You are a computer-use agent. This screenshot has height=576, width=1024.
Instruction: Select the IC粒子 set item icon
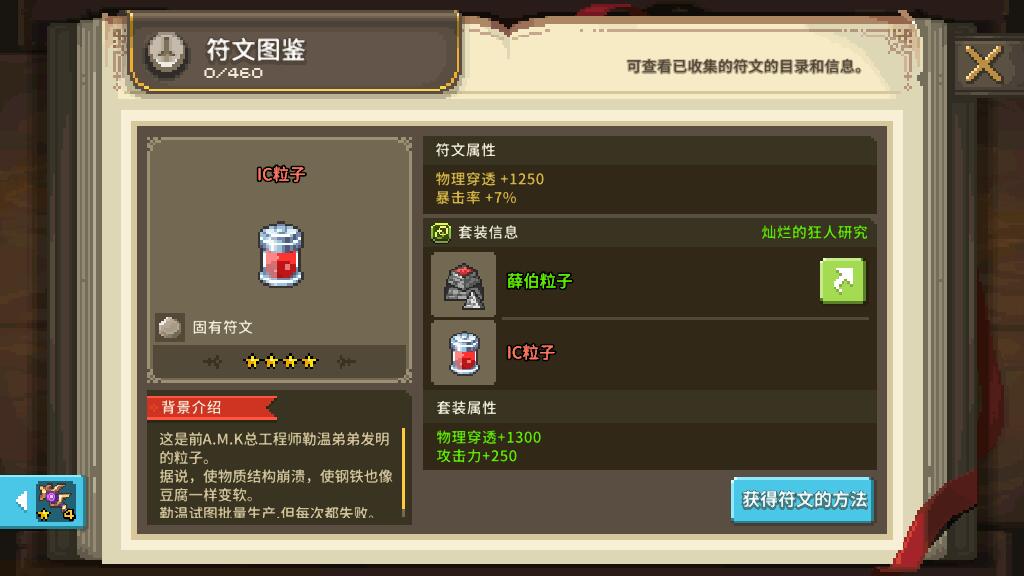[464, 353]
